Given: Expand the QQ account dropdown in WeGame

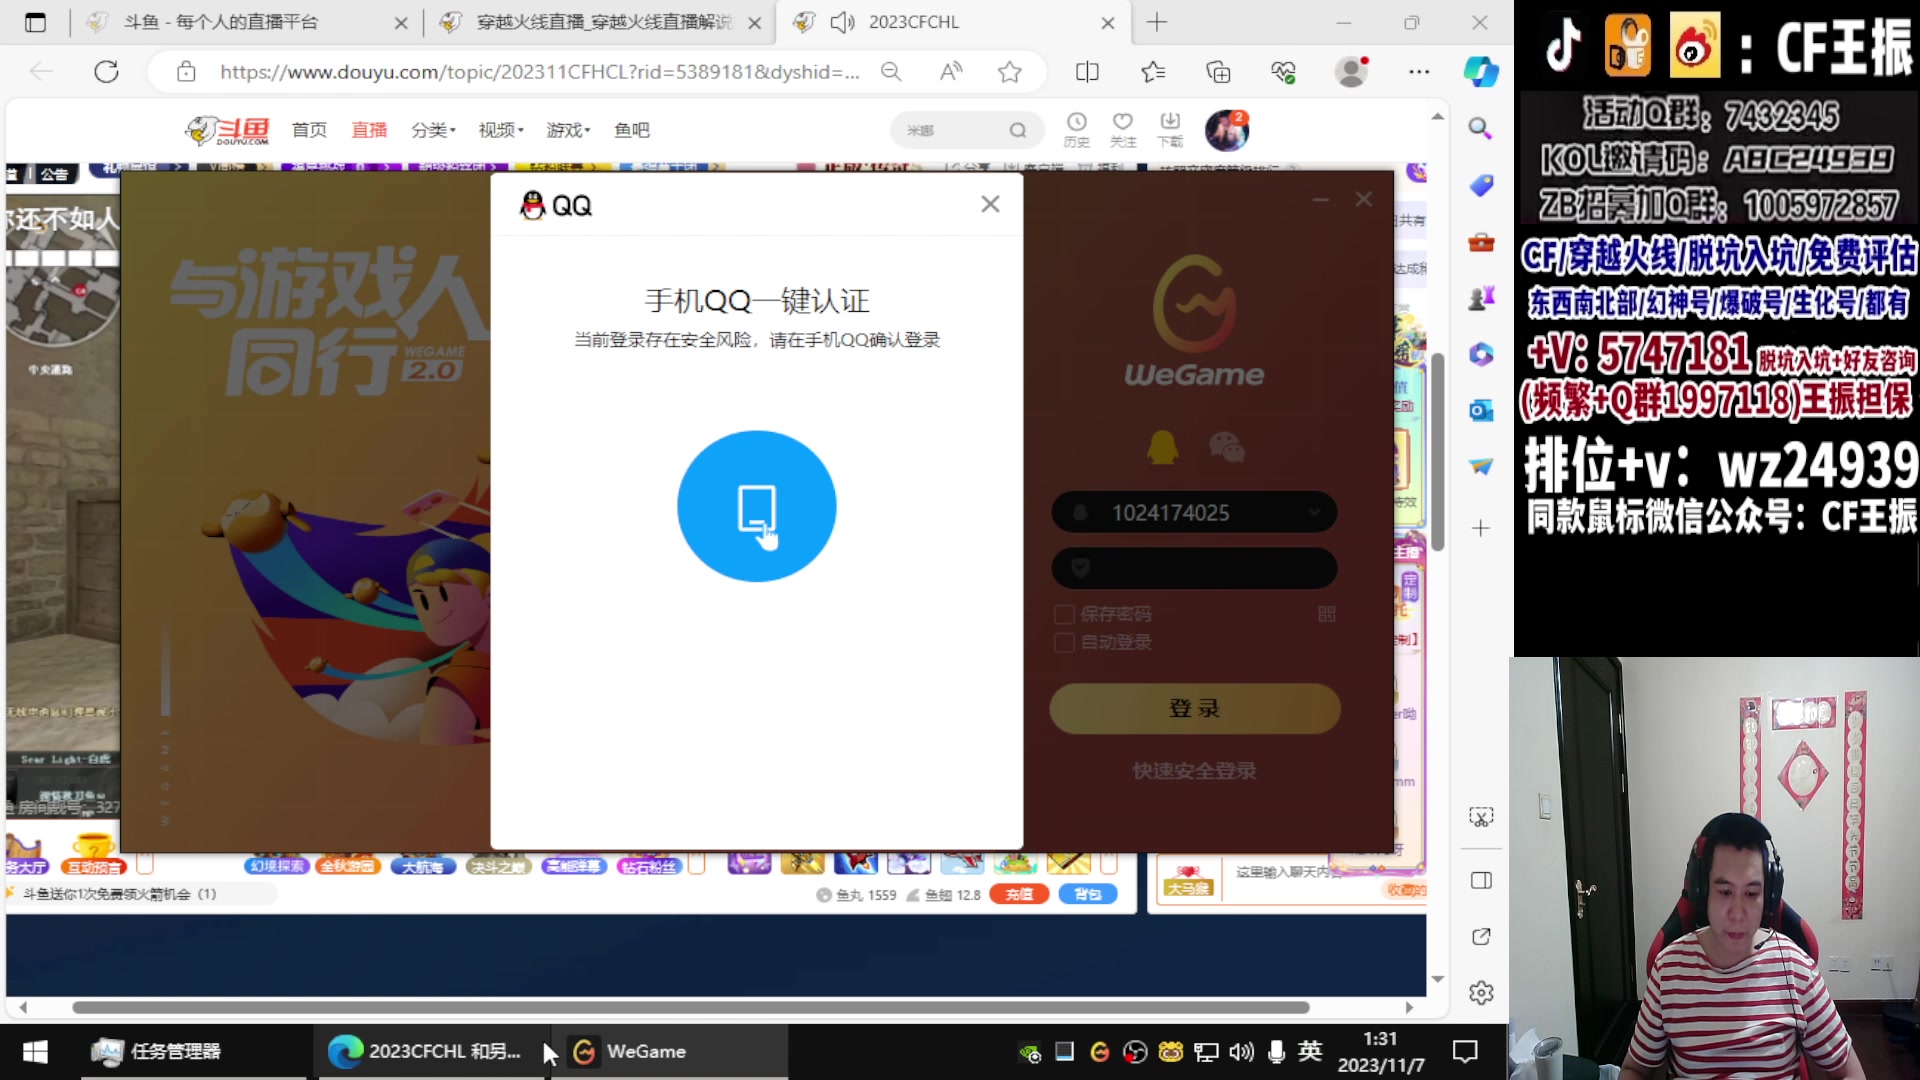Looking at the screenshot, I should click(1314, 513).
